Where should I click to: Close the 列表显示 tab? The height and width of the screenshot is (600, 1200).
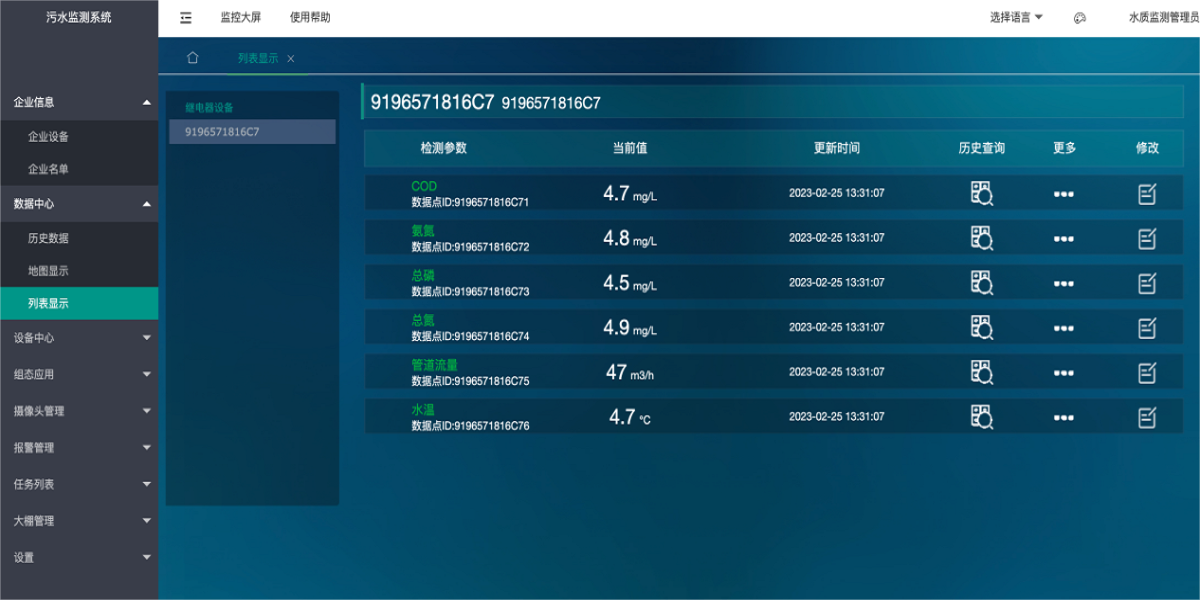tap(291, 59)
